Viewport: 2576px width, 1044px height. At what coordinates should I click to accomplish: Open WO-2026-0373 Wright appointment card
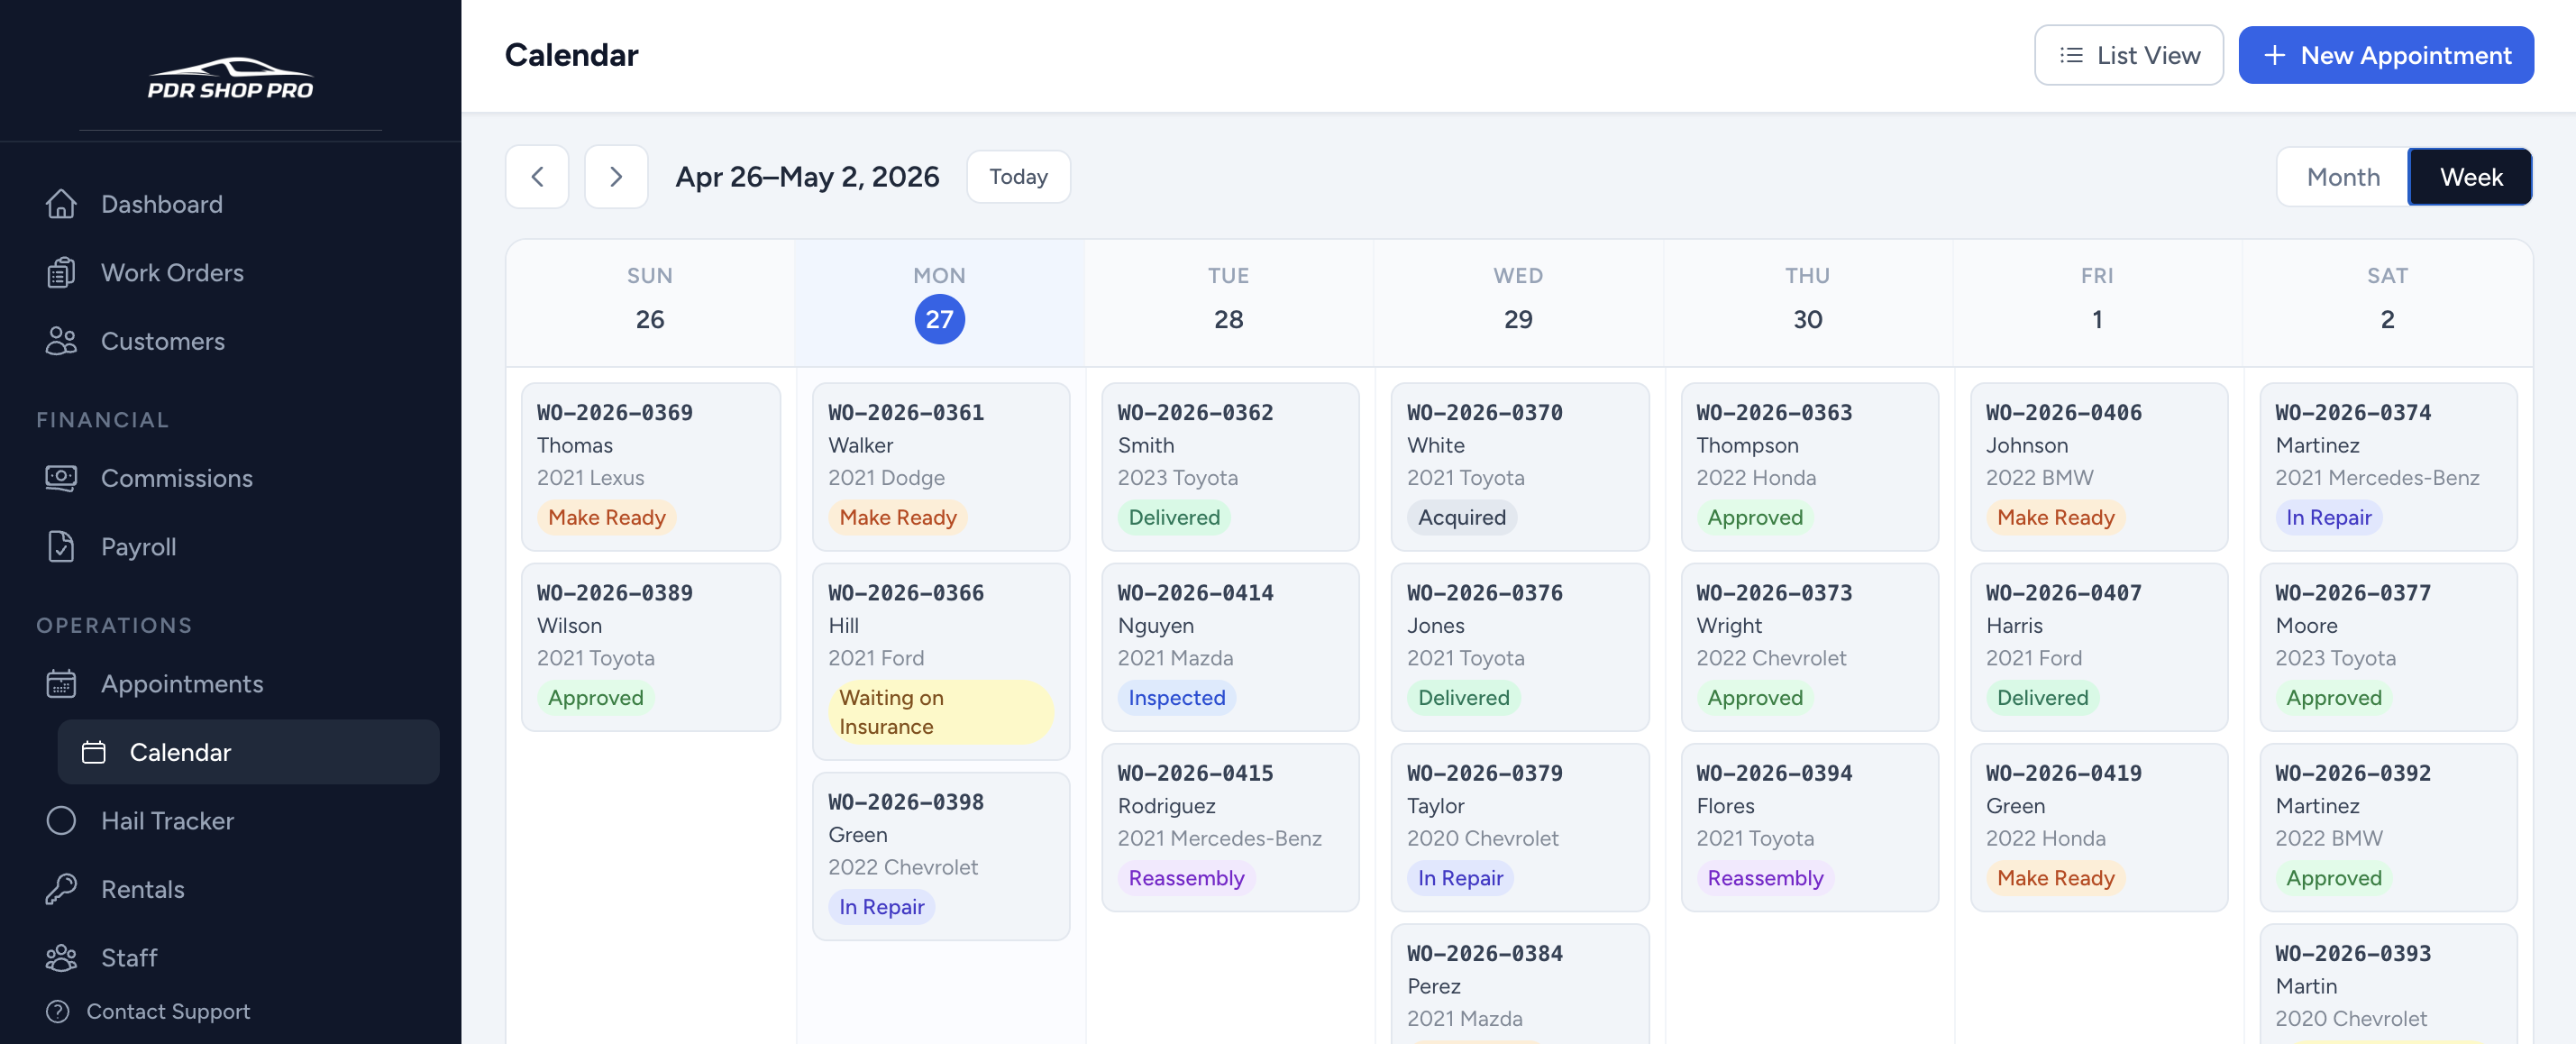(x=1810, y=647)
